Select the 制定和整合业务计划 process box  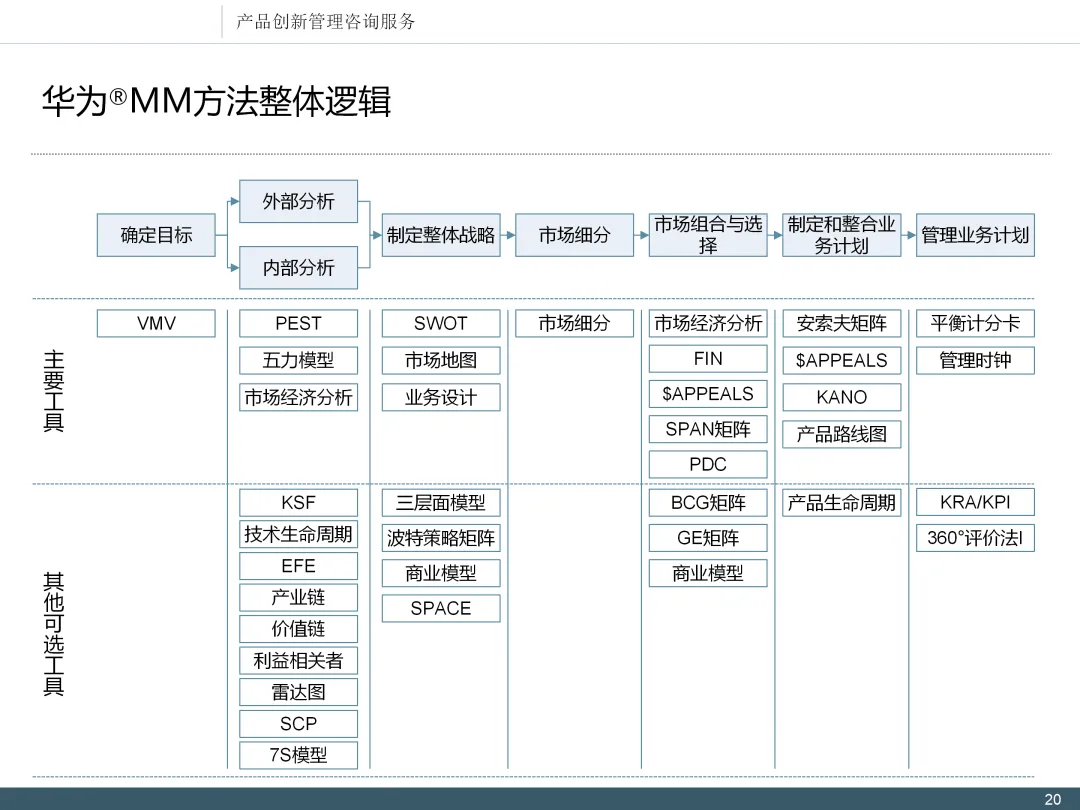coord(842,235)
